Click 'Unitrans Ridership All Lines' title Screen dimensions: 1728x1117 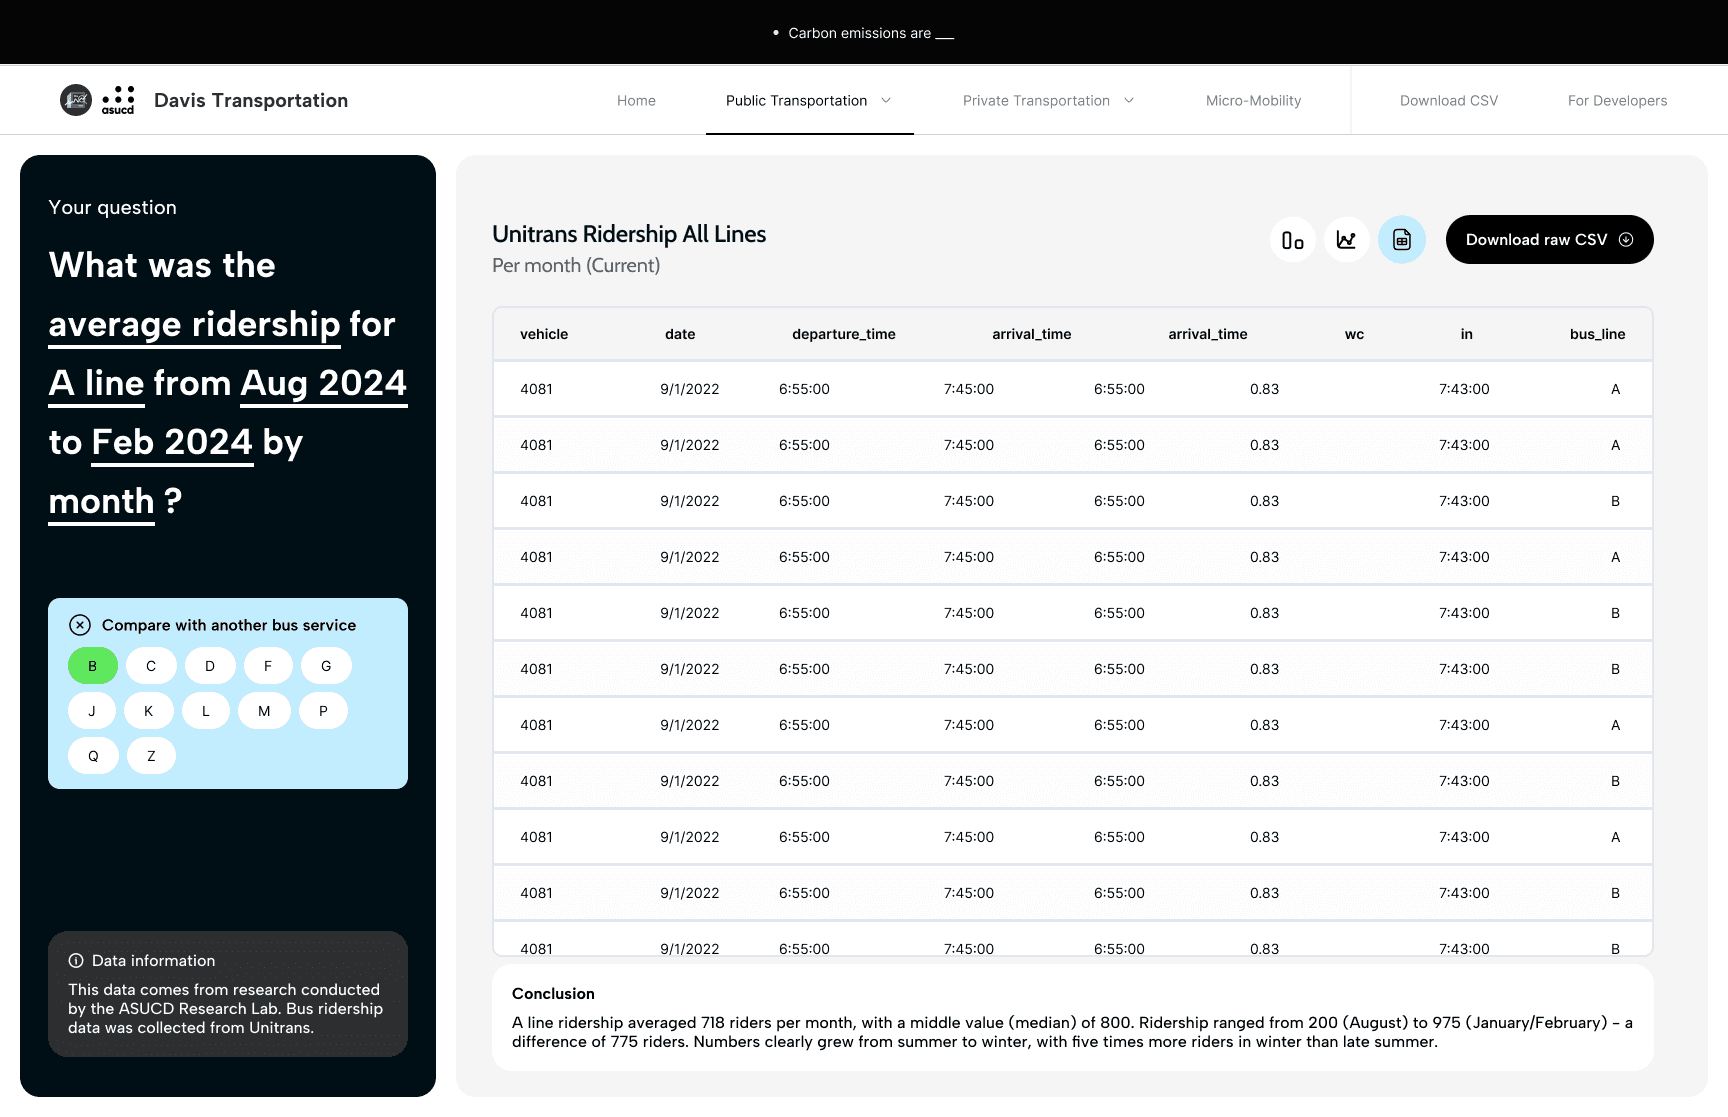point(629,234)
